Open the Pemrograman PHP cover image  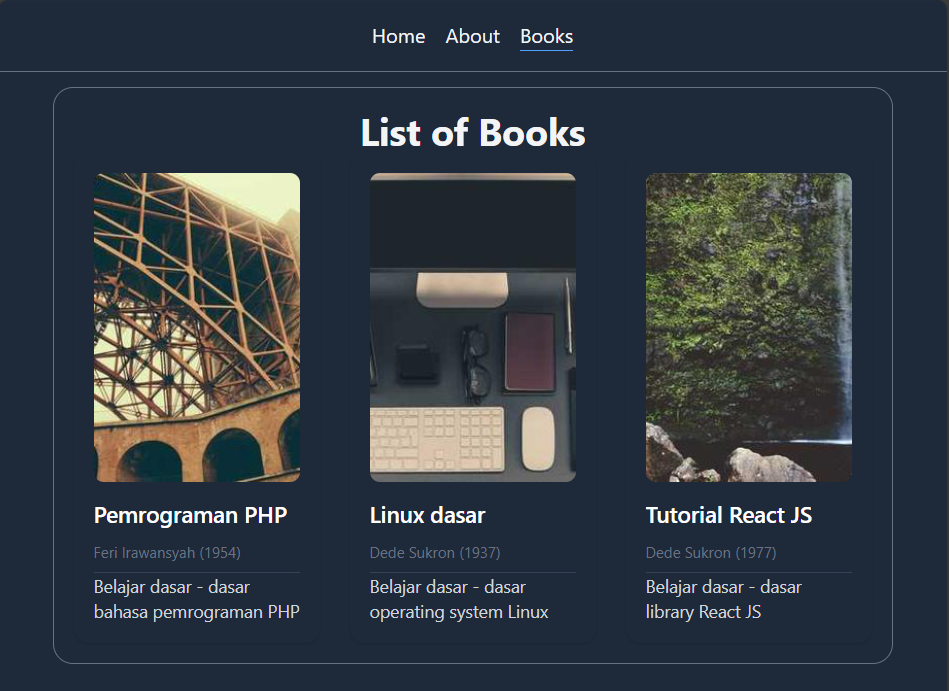pos(196,326)
